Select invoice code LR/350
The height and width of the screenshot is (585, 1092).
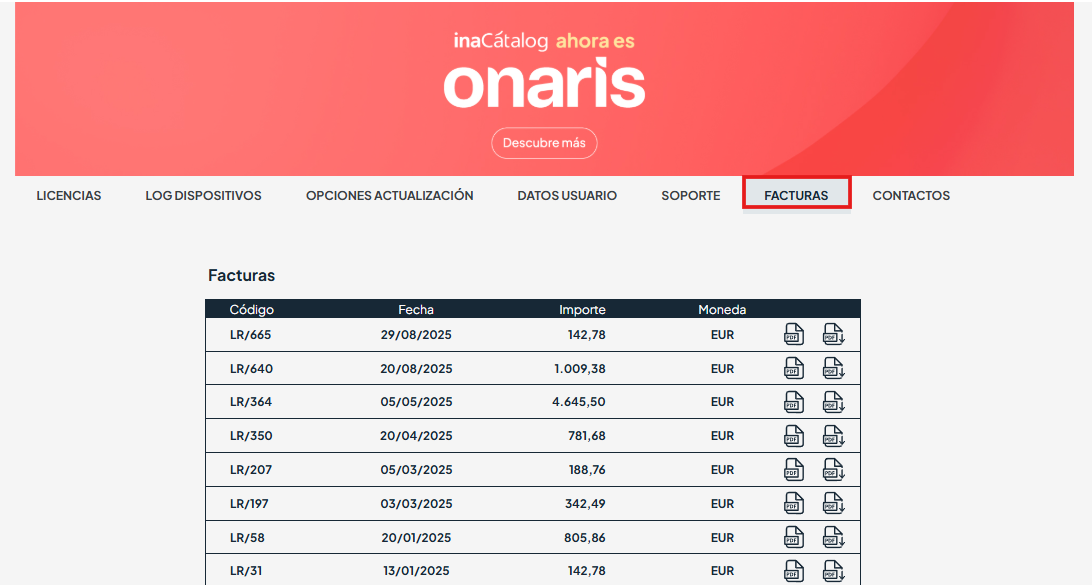251,436
